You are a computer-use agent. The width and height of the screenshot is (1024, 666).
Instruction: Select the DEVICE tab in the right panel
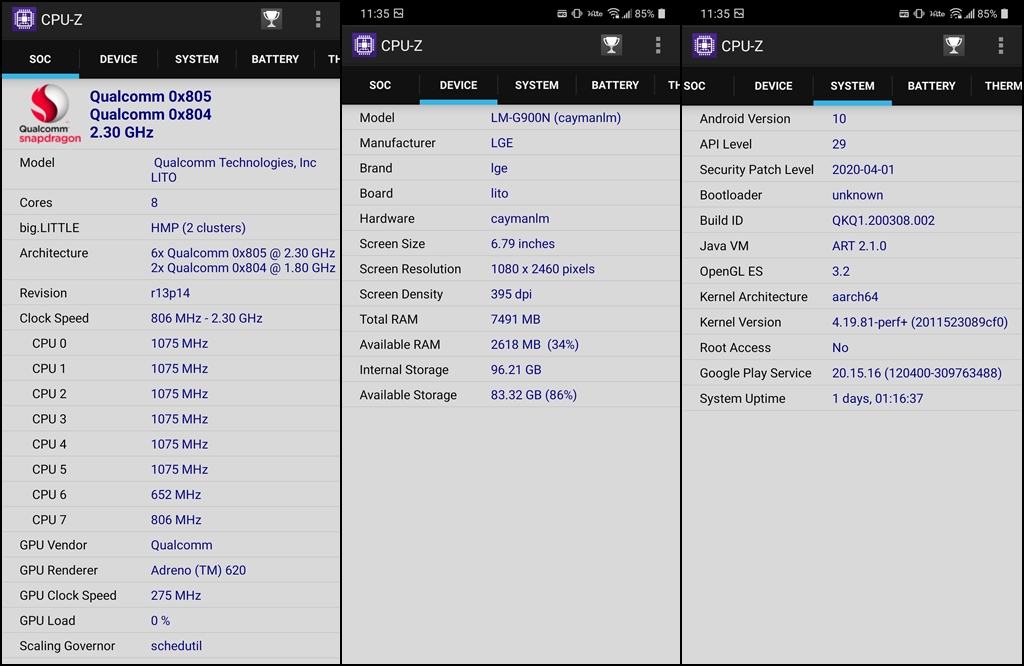click(x=773, y=86)
